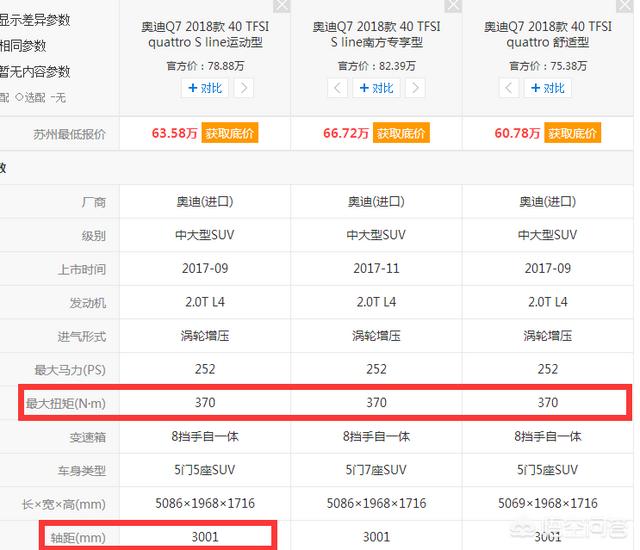Image resolution: width=640 pixels, height=550 pixels.
Task: Open 奥迪Q7 quattro S line运动型 title link
Action: click(205, 34)
